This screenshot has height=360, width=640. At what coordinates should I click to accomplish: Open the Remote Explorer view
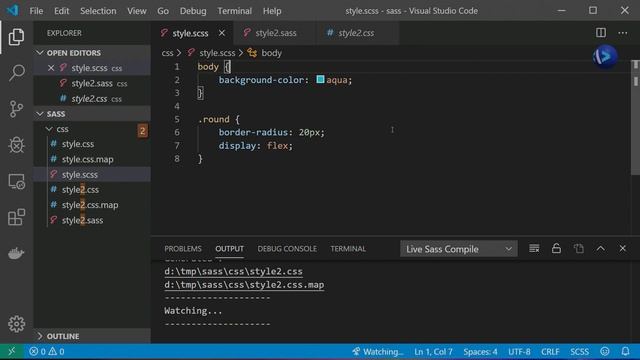pos(16,181)
